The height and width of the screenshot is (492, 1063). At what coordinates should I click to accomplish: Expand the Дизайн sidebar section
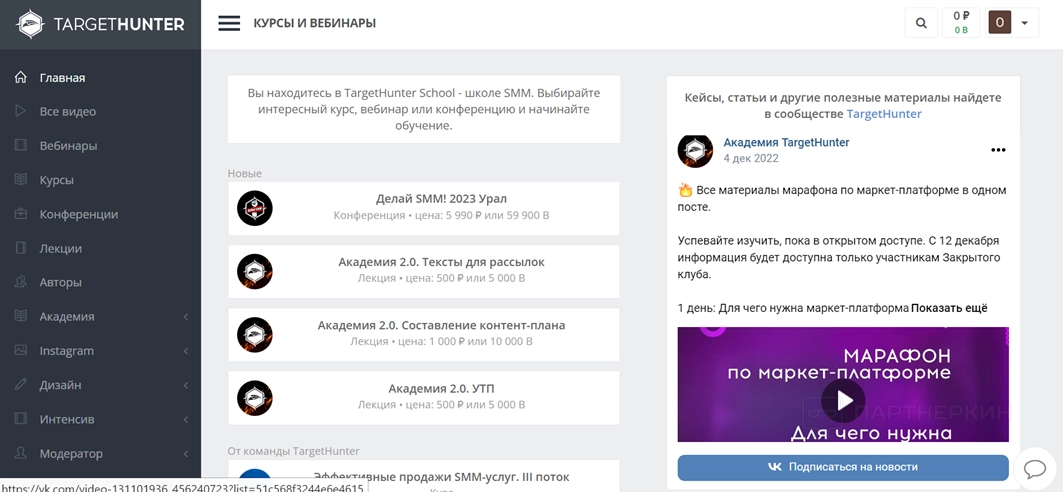click(185, 385)
